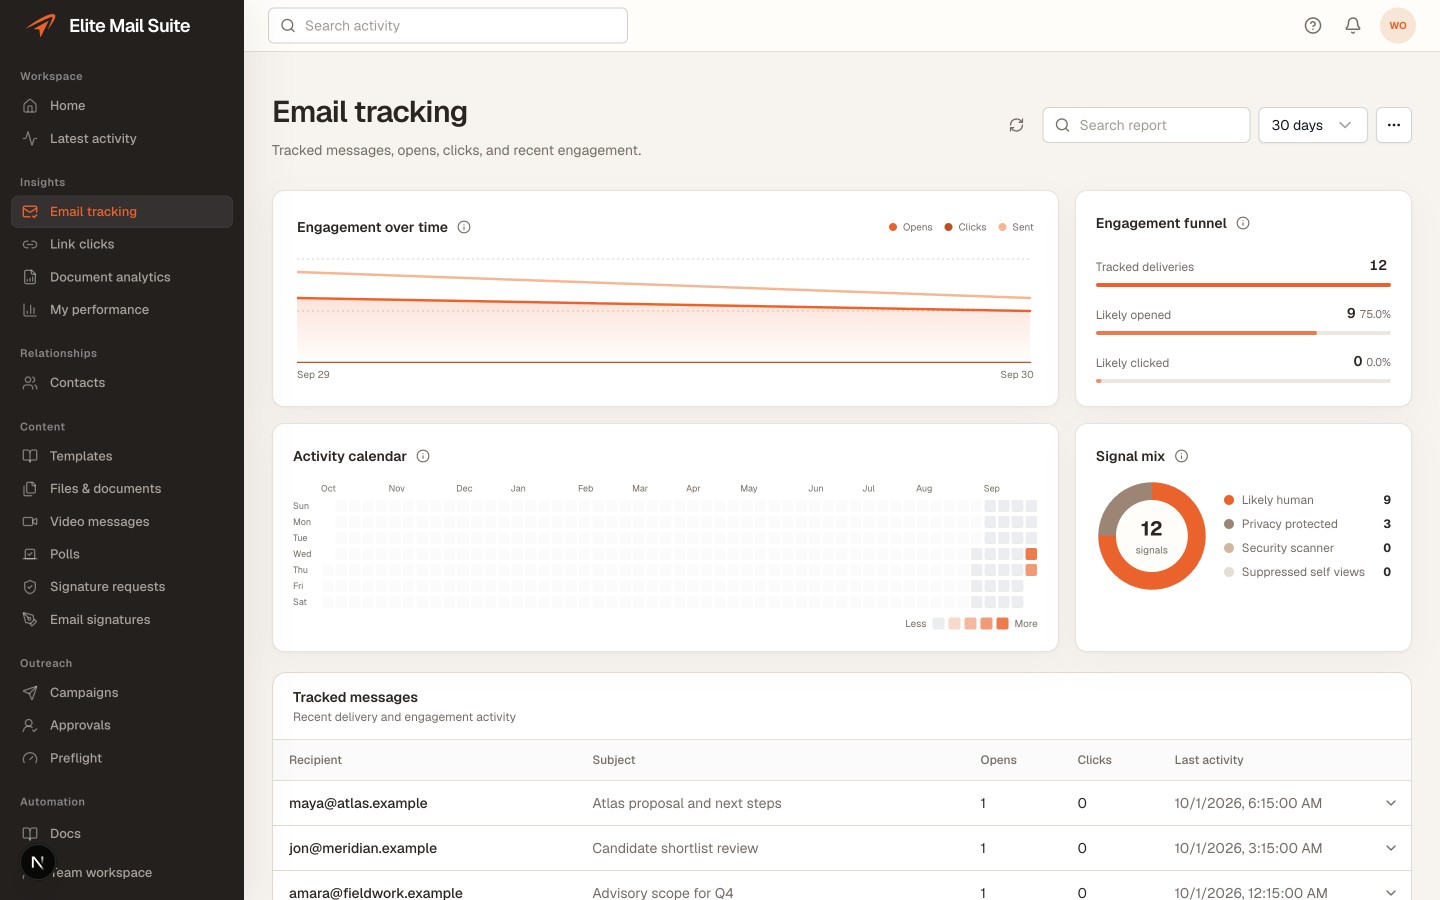Show info for Signal mix
The height and width of the screenshot is (900, 1440).
coord(1181,456)
